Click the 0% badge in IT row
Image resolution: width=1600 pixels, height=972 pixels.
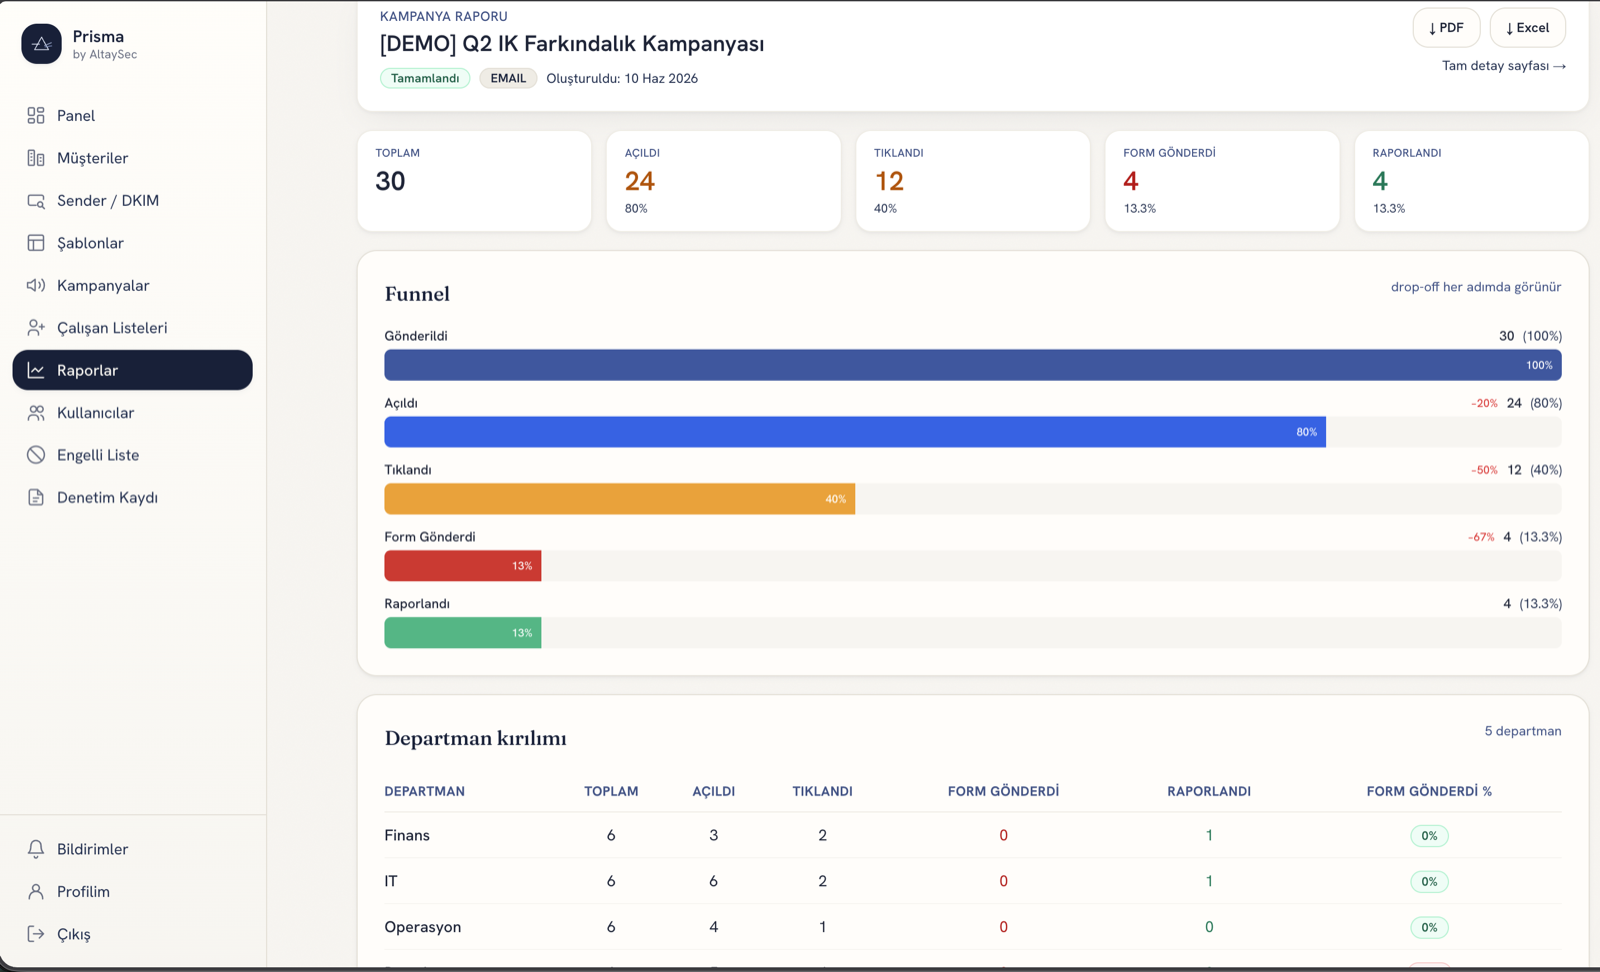coord(1429,882)
